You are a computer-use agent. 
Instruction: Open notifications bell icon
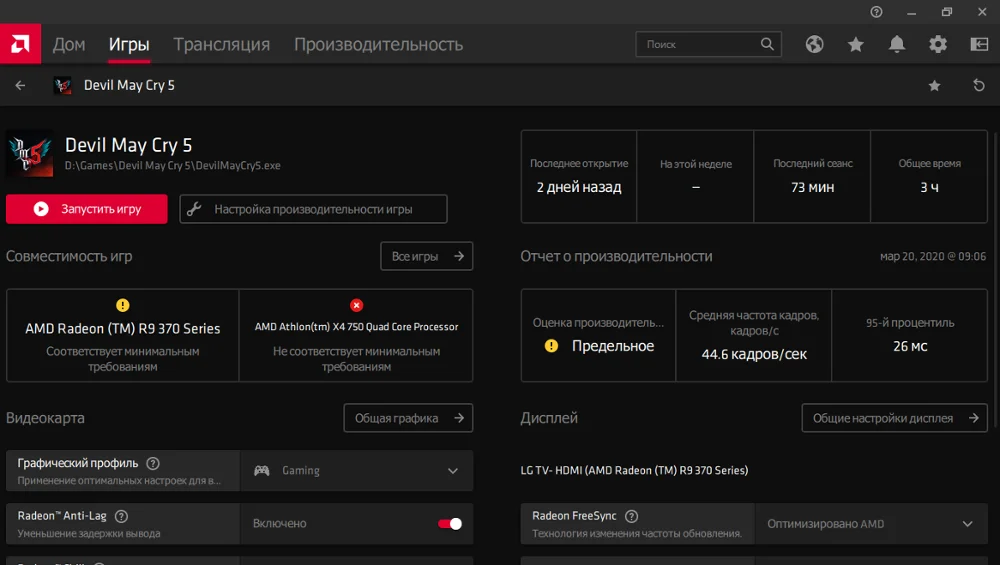[897, 44]
